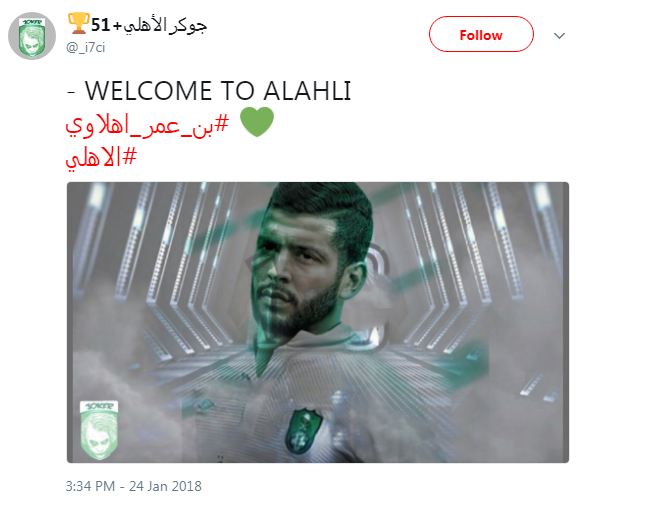
Task: Expand the tweet options chevron
Action: [x=559, y=36]
